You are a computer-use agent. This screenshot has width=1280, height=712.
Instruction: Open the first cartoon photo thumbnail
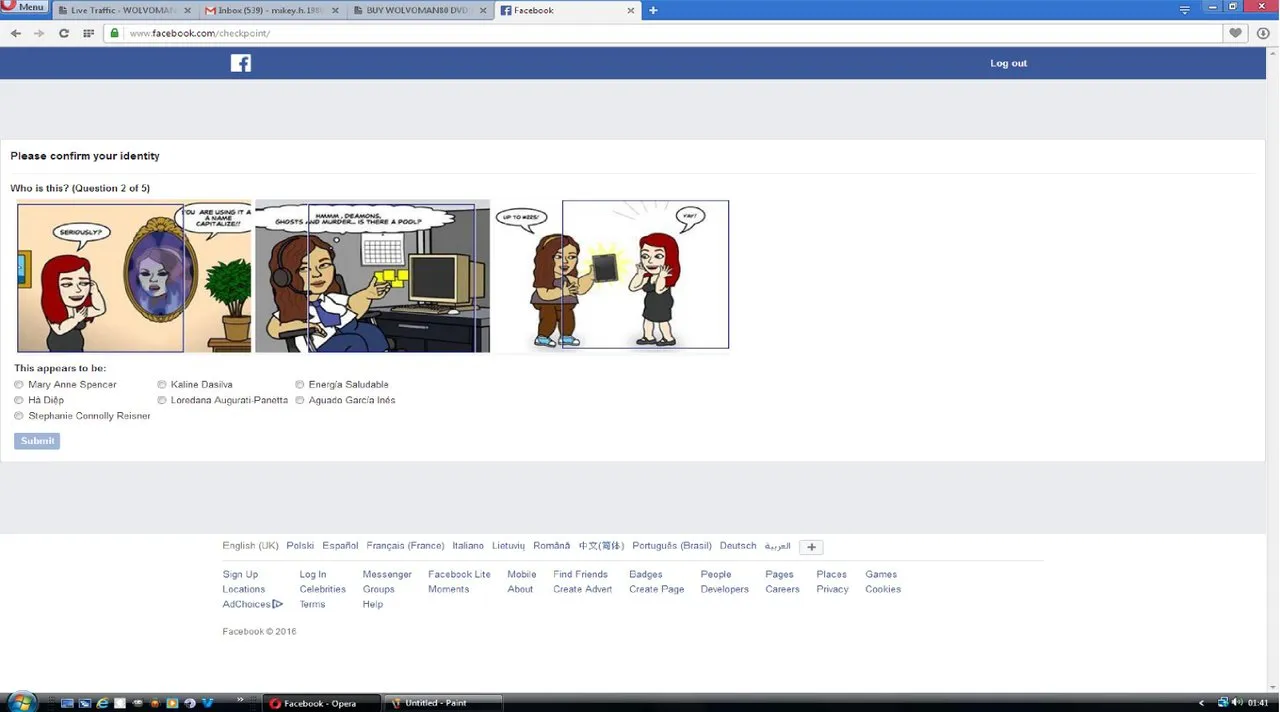pos(134,277)
